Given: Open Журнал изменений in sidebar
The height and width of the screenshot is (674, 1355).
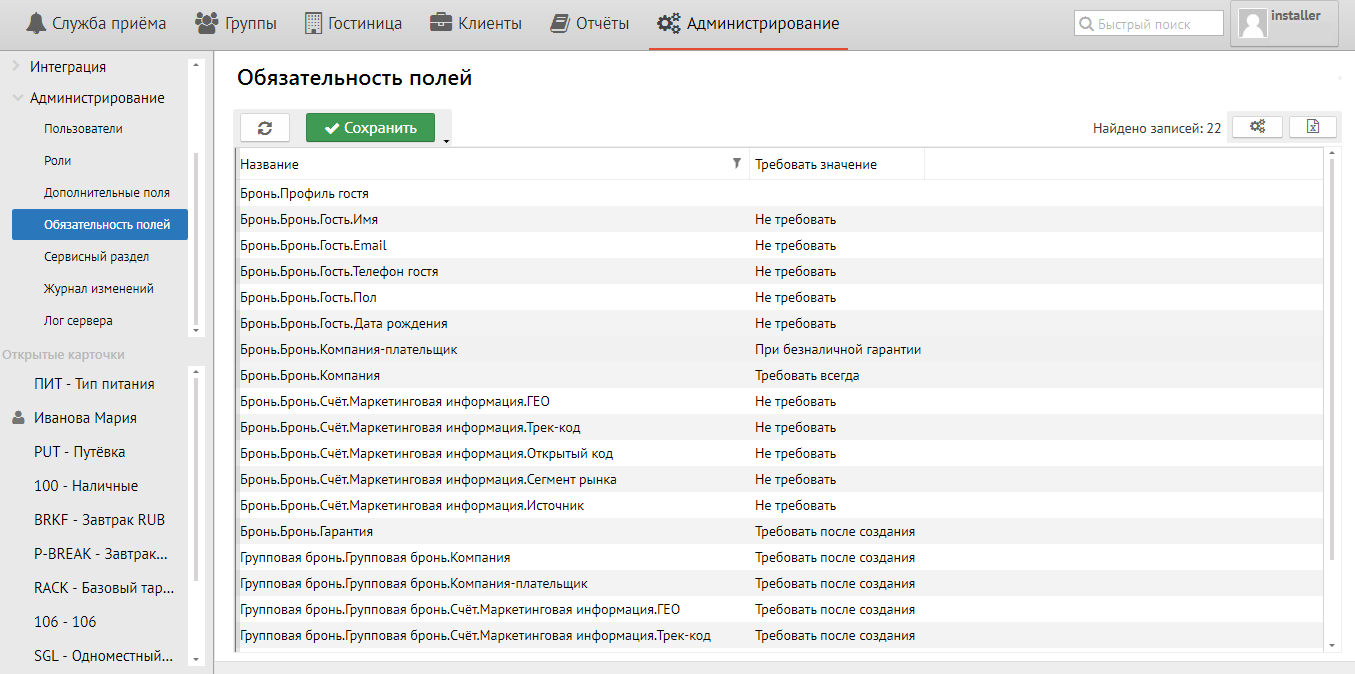Looking at the screenshot, I should [x=98, y=289].
